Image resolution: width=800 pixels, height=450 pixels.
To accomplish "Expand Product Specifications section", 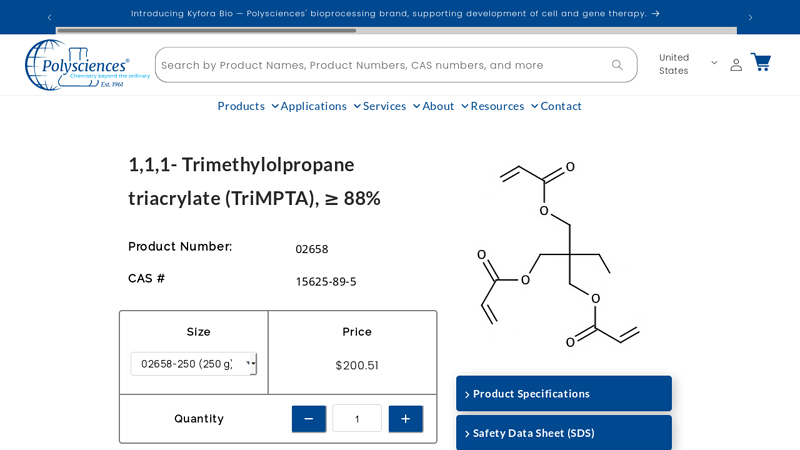I will [x=564, y=393].
